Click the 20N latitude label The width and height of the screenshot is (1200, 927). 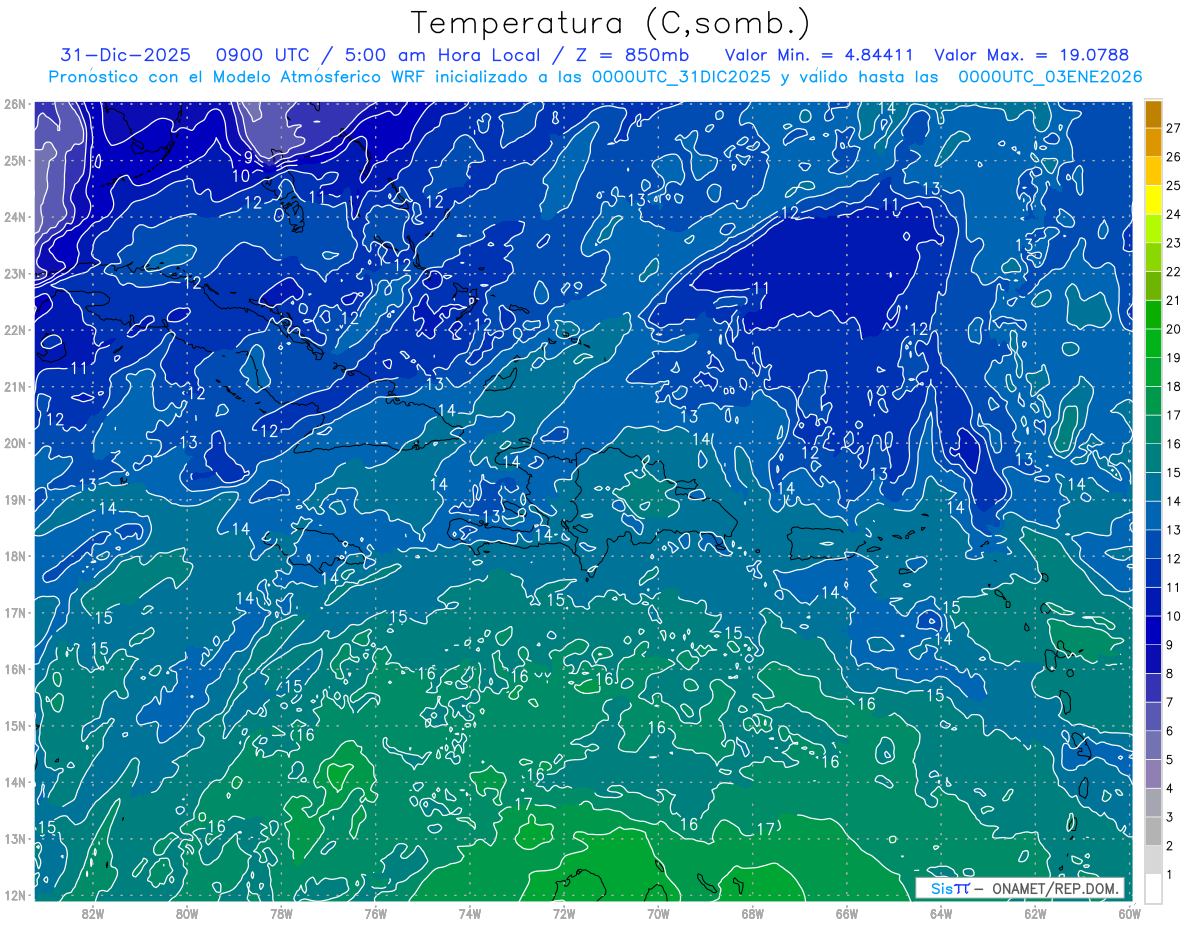point(15,443)
